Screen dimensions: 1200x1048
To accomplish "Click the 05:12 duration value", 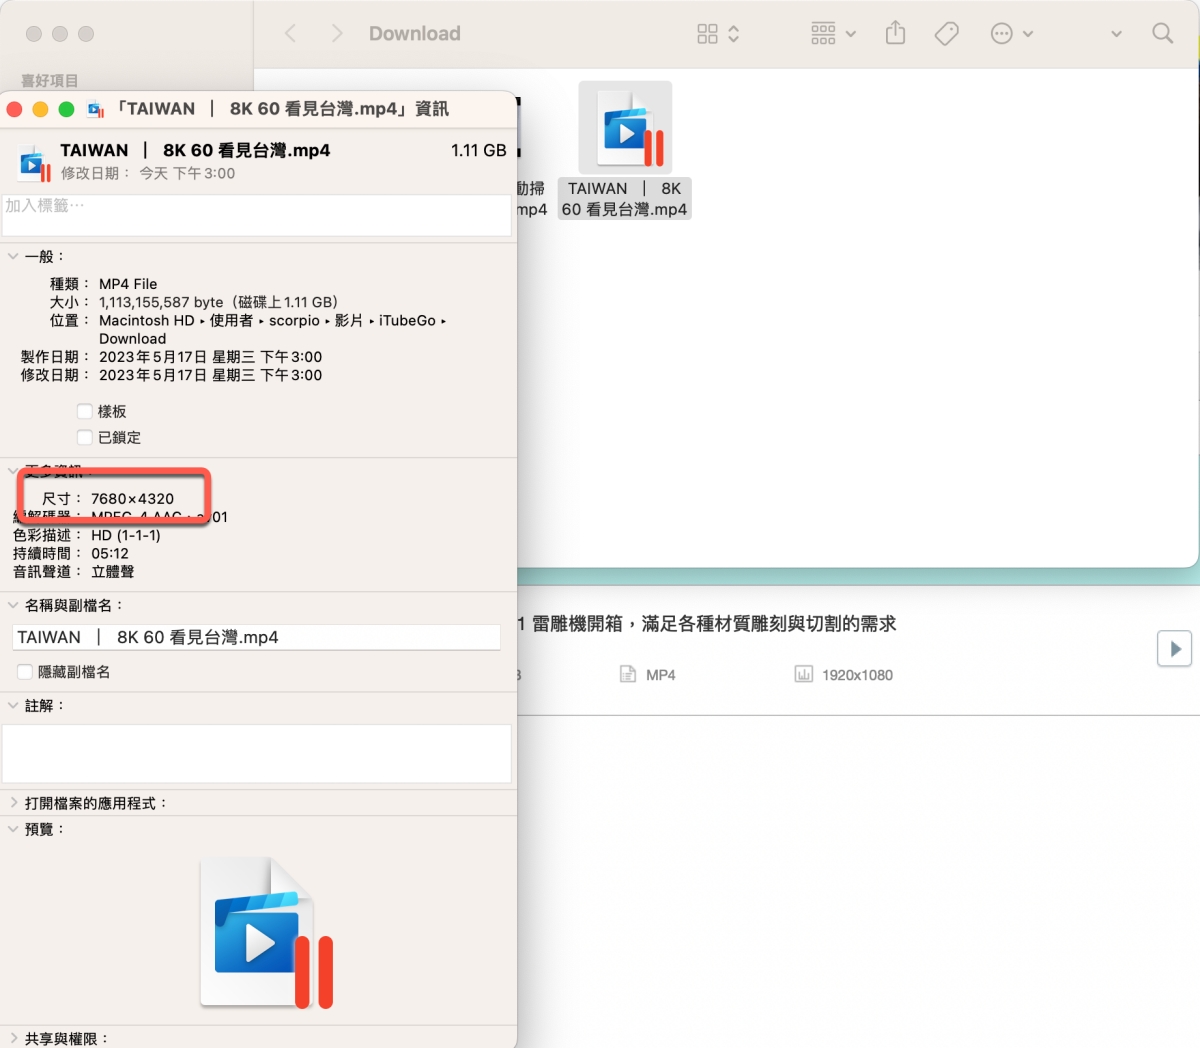I will tap(110, 553).
